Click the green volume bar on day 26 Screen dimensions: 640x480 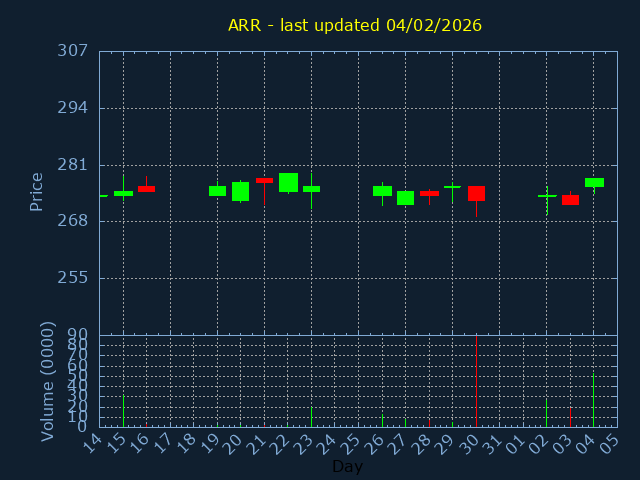point(382,420)
